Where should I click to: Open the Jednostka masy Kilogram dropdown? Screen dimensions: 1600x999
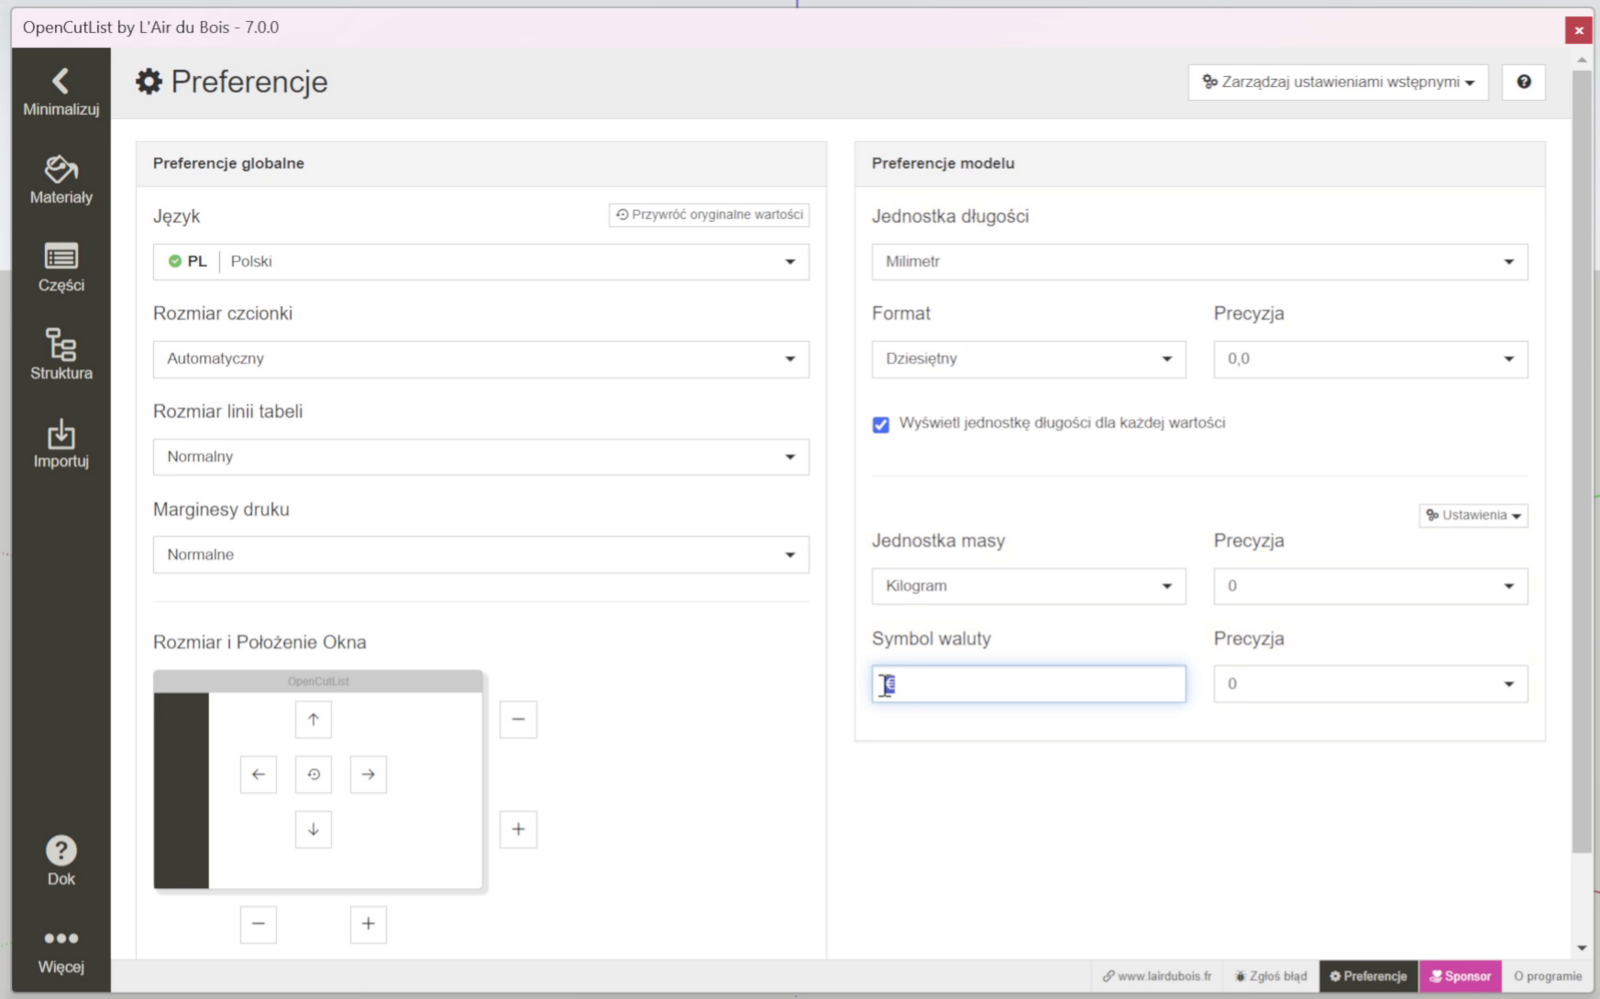click(x=1028, y=586)
